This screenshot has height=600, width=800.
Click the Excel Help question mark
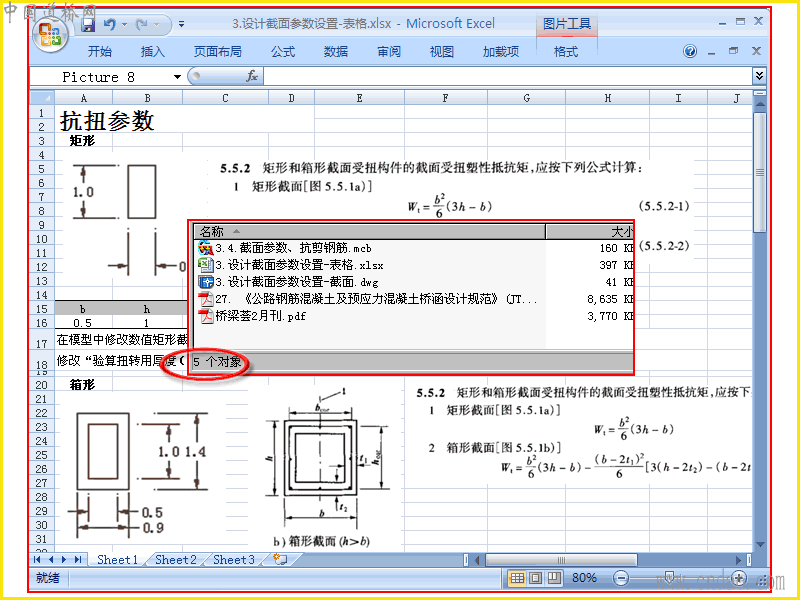point(690,51)
